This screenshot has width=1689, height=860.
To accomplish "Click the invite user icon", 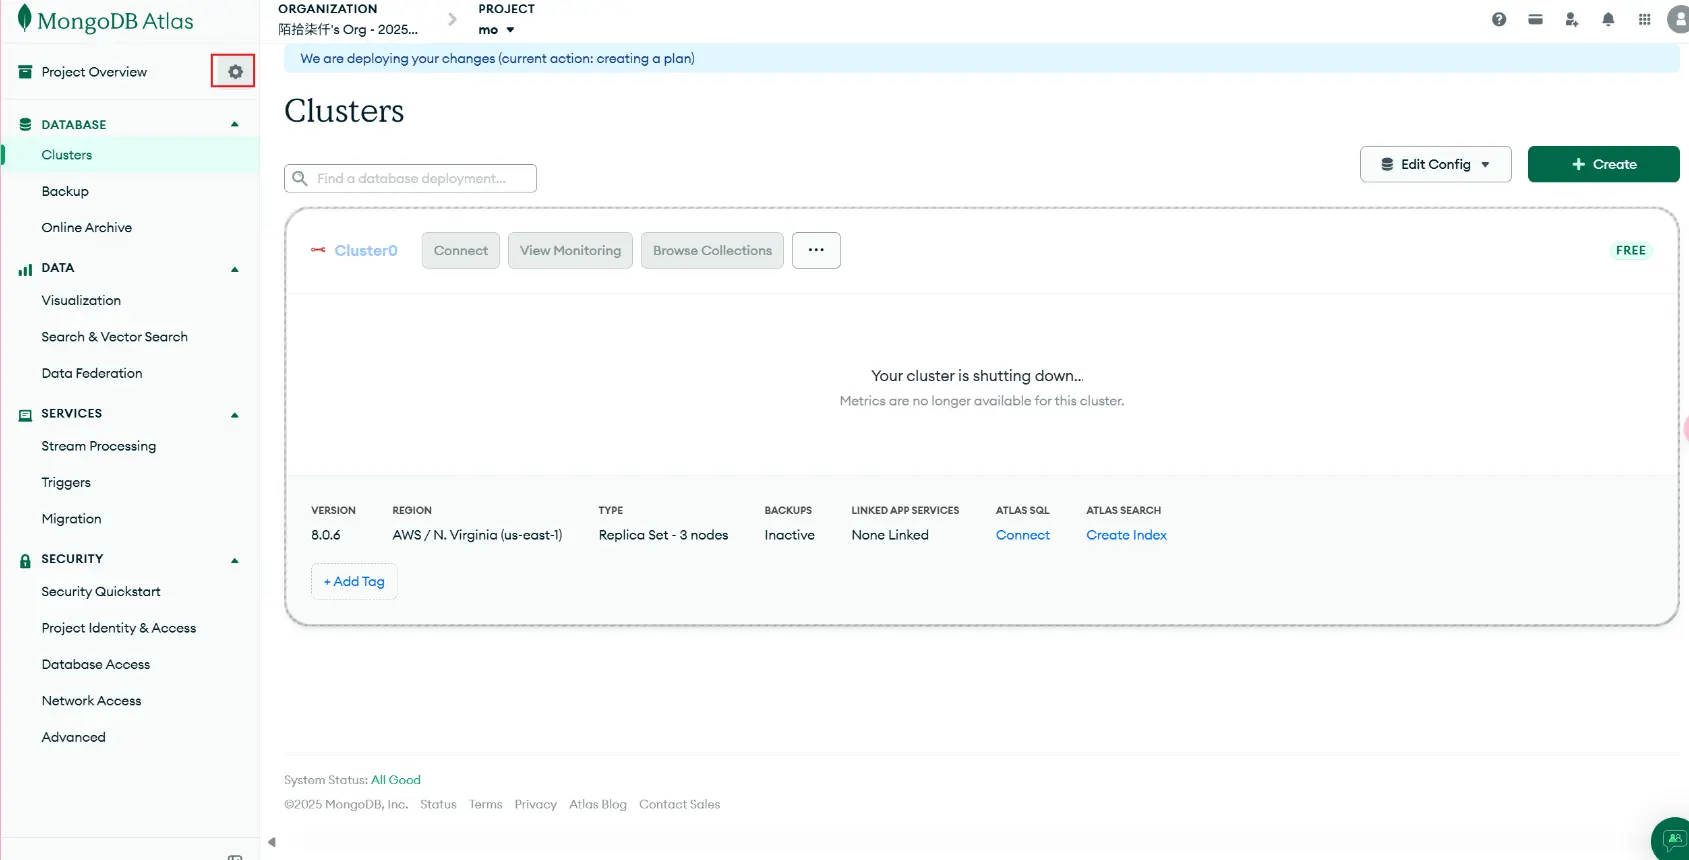I will tap(1571, 19).
